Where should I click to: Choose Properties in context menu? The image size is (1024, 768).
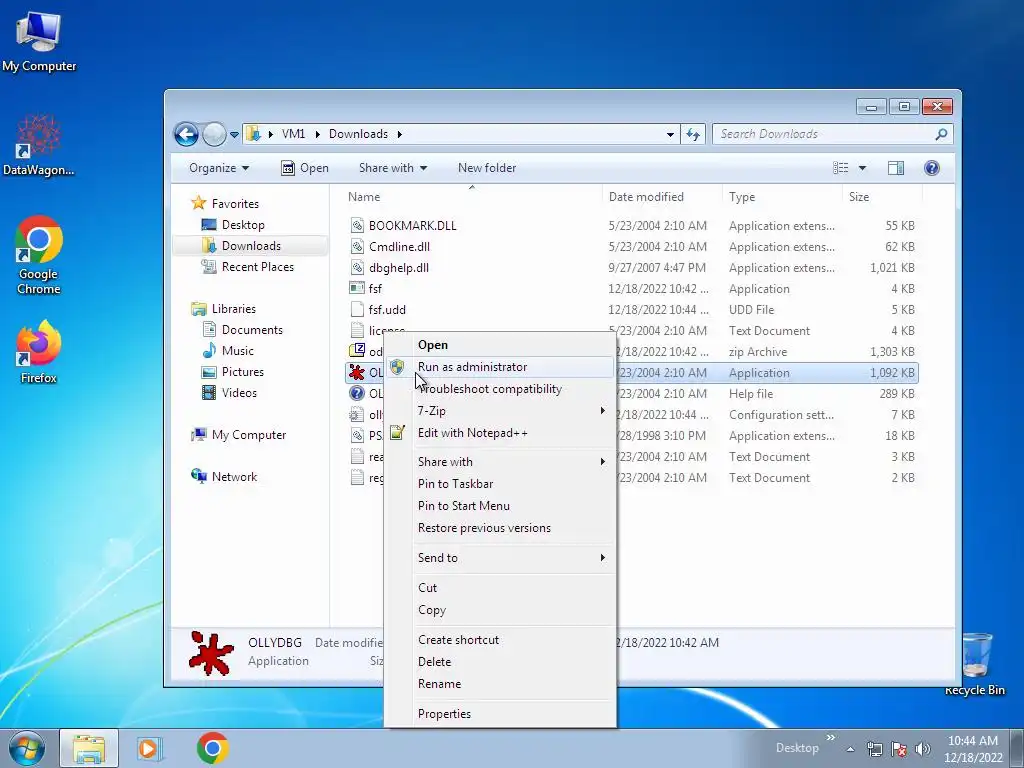[x=444, y=714]
